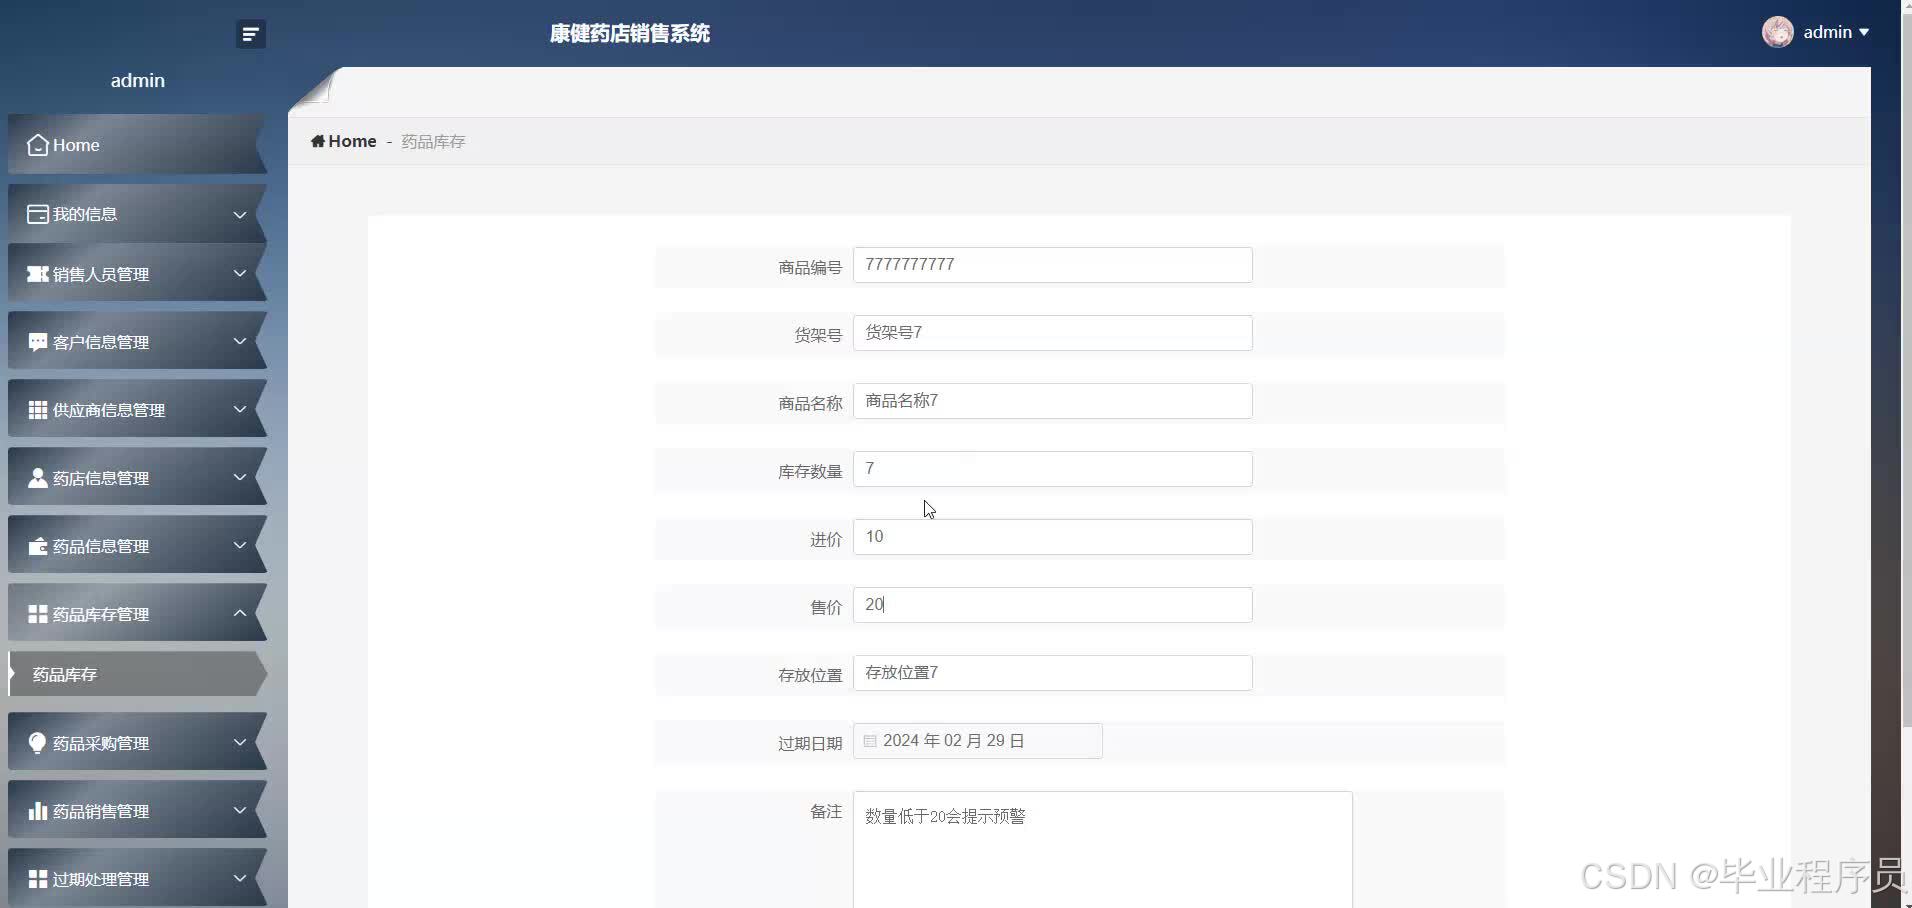Click the 供应商信息管理 grid icon
Image resolution: width=1912 pixels, height=908 pixels.
point(38,410)
